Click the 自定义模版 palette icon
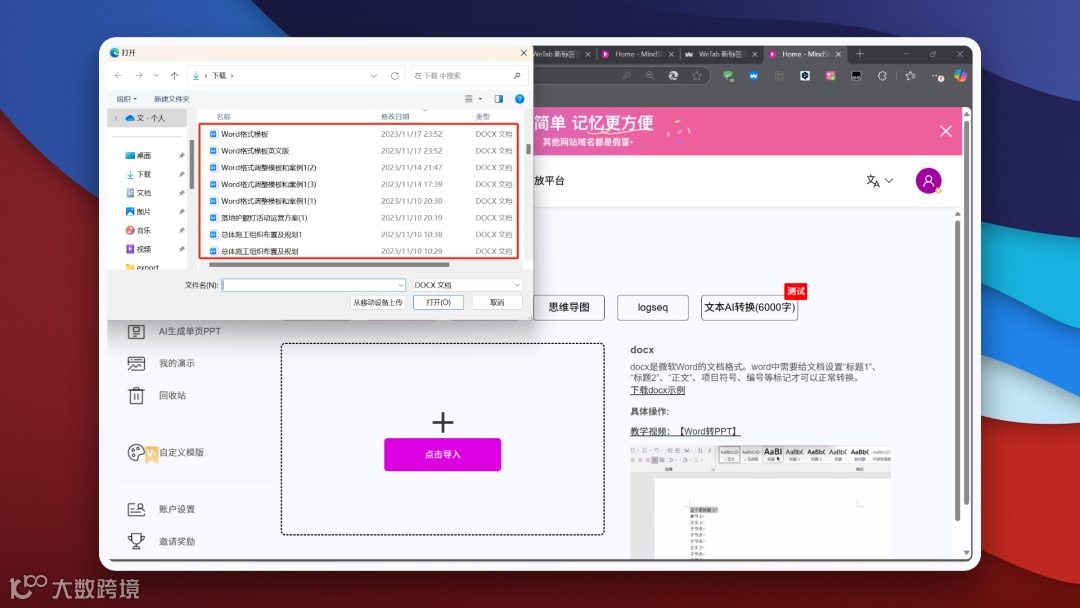1080x608 pixels. coord(136,452)
